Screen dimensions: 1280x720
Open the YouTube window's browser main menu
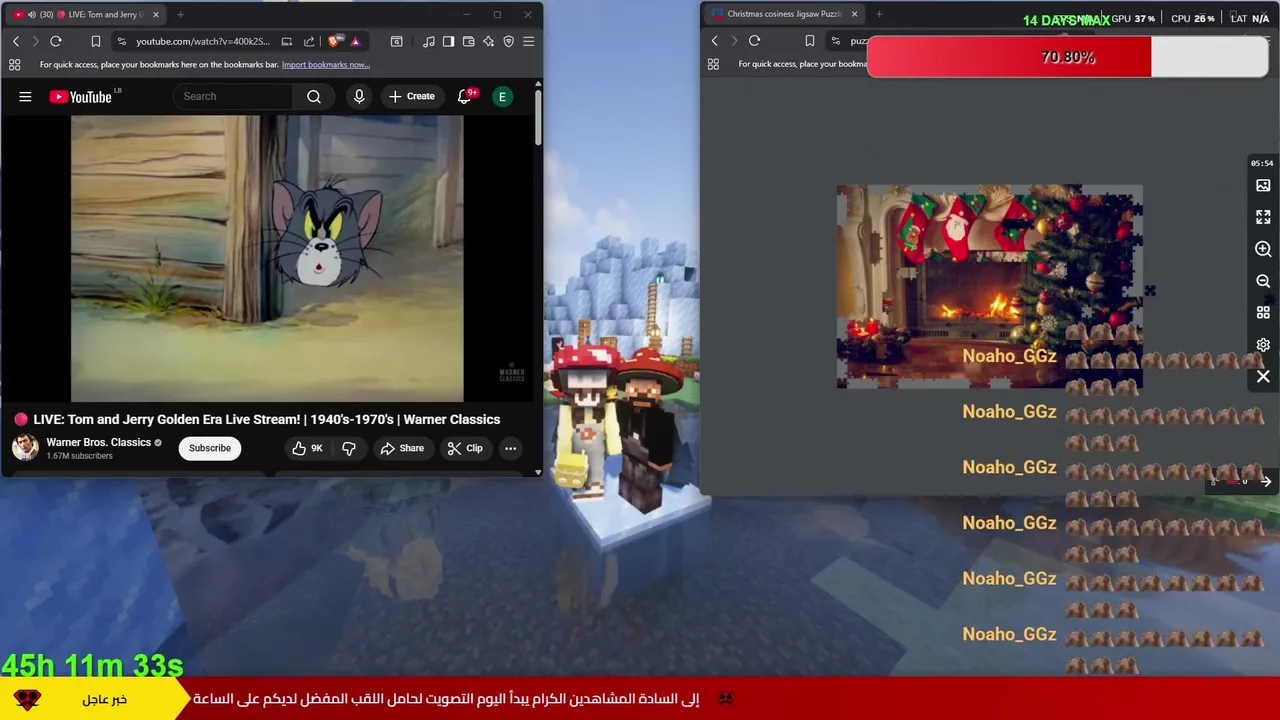[529, 41]
